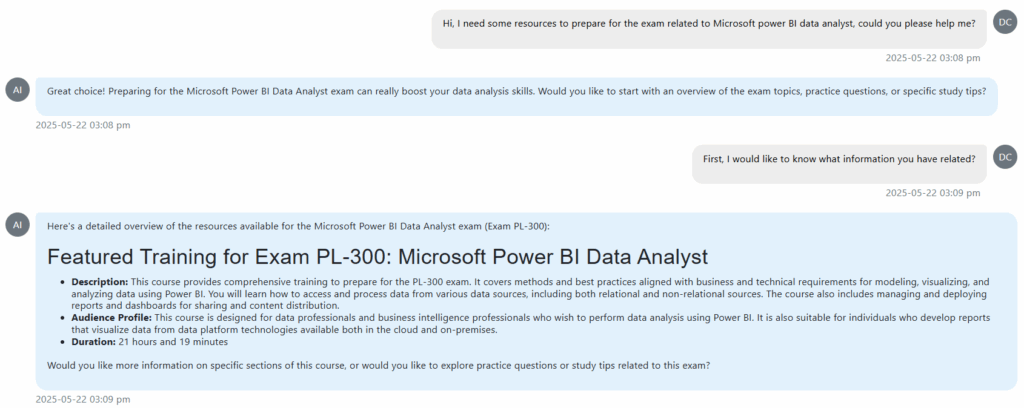This screenshot has height=408, width=1024.
Task: Click the DC avatar beside the first message
Action: click(1006, 21)
